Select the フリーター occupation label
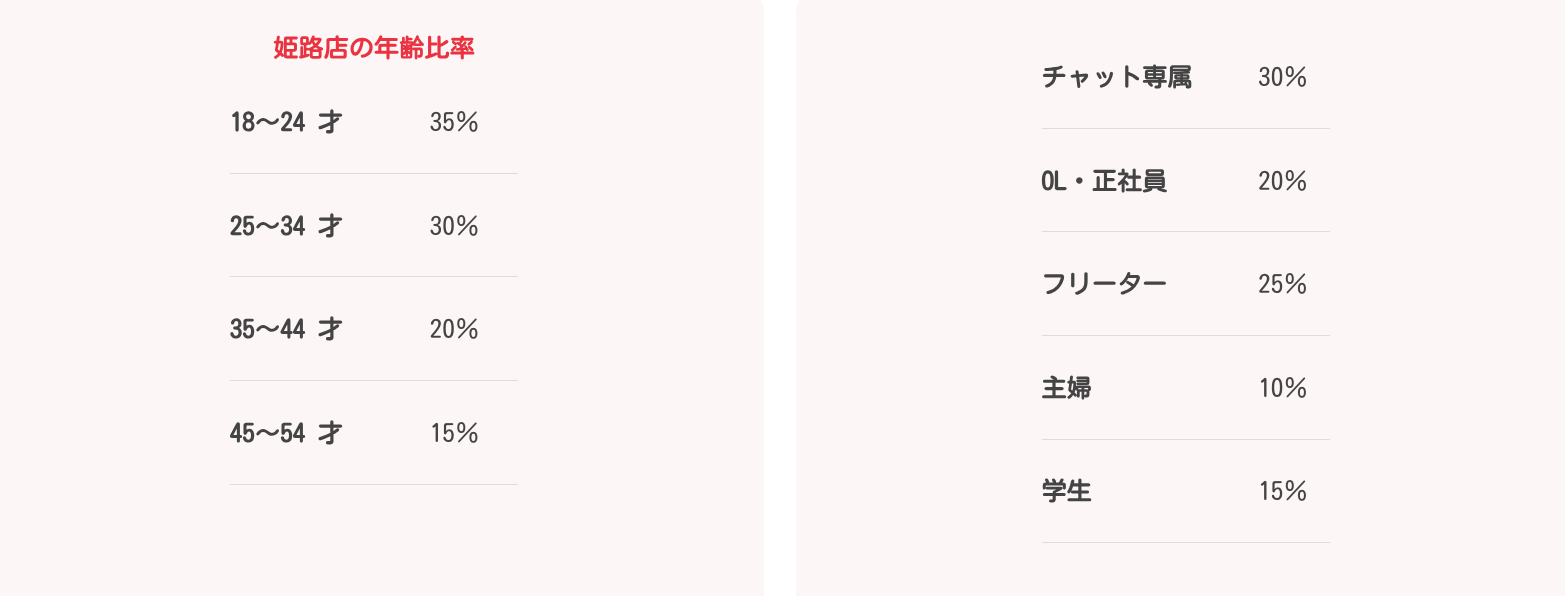 pos(1104,285)
